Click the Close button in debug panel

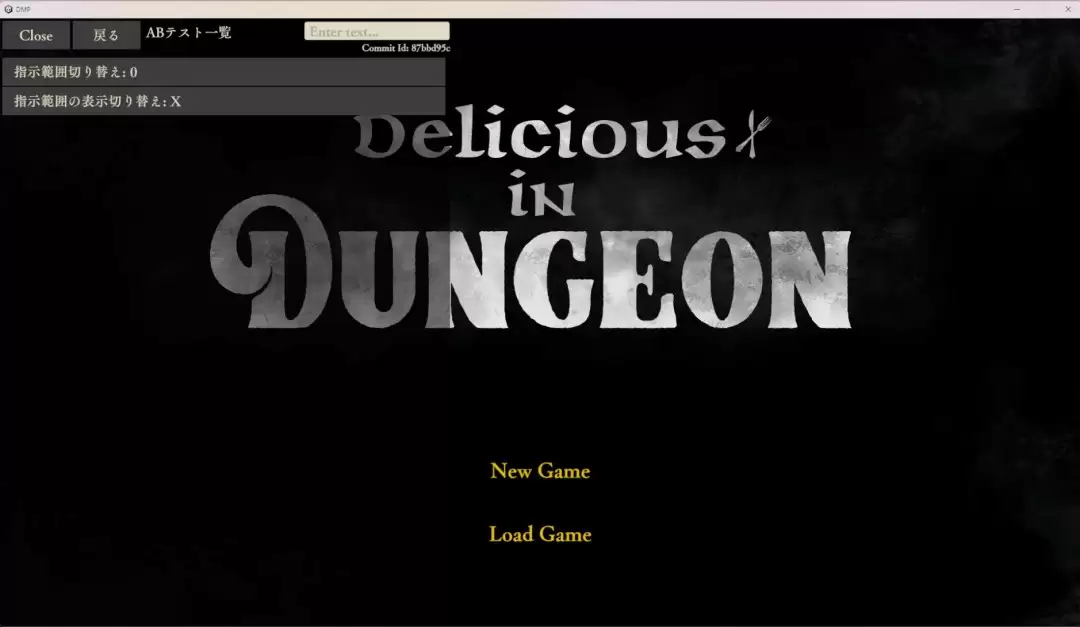[x=36, y=35]
